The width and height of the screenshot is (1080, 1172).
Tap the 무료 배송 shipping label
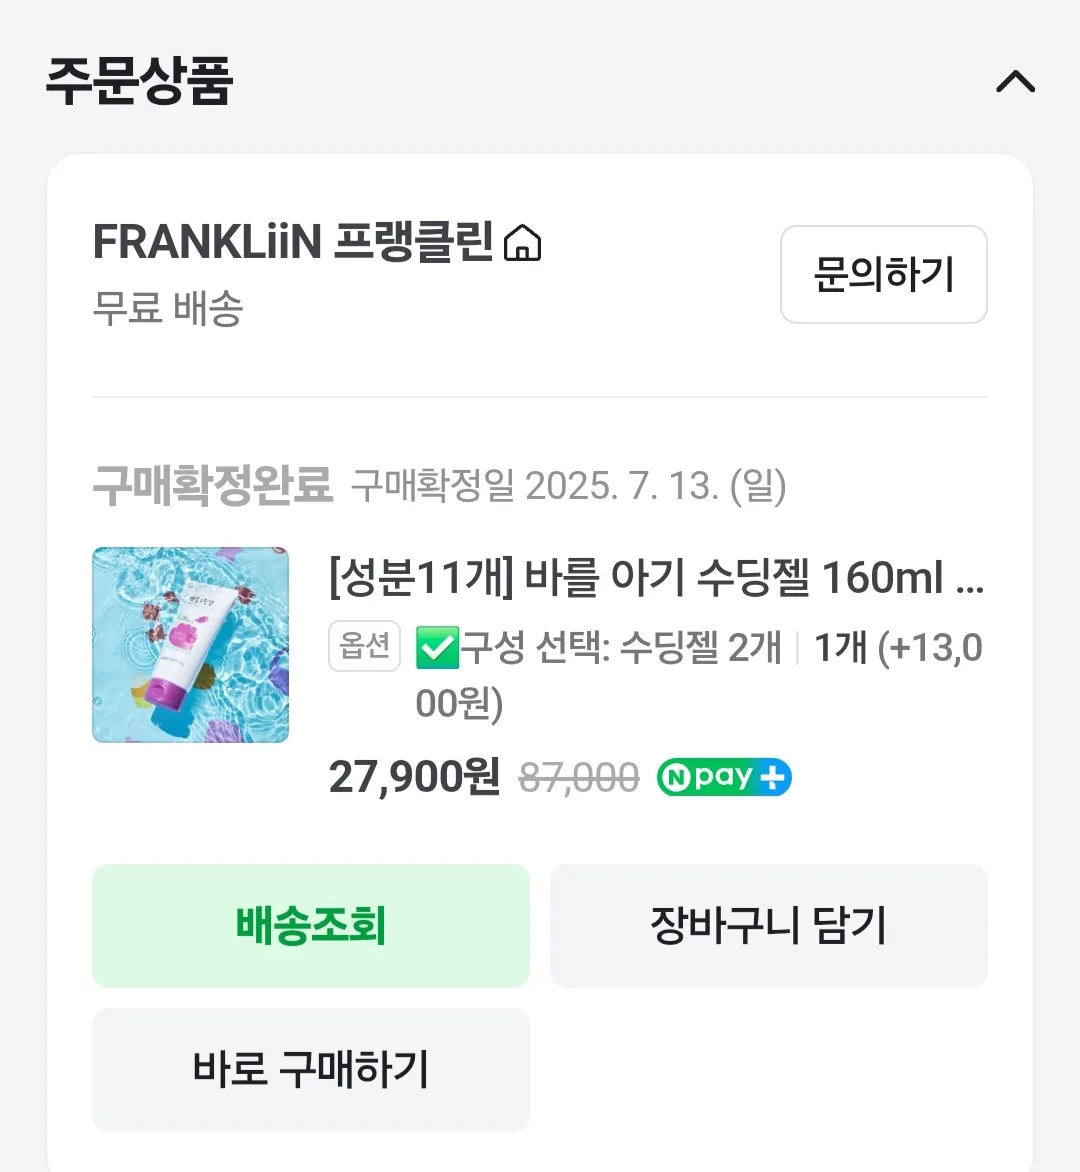[x=168, y=308]
